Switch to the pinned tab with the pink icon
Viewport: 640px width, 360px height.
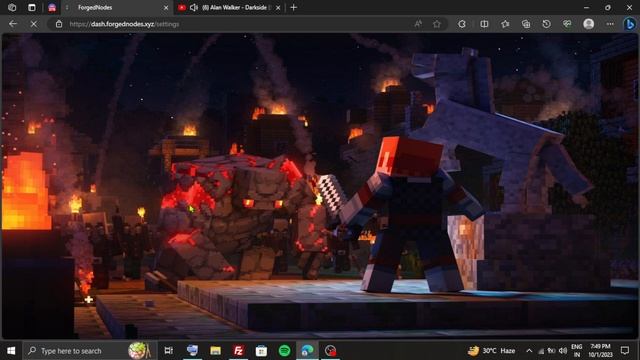52,7
